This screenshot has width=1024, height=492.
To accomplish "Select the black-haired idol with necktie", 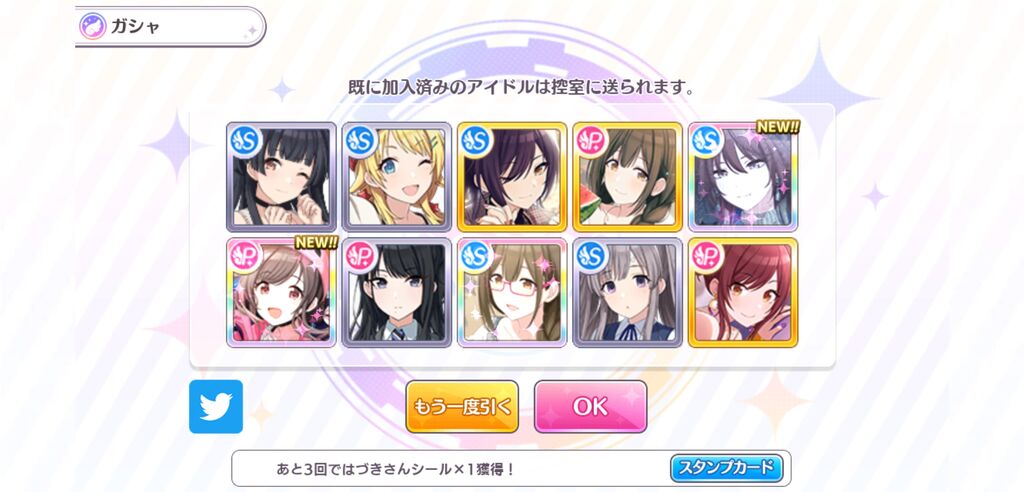I will tap(397, 292).
